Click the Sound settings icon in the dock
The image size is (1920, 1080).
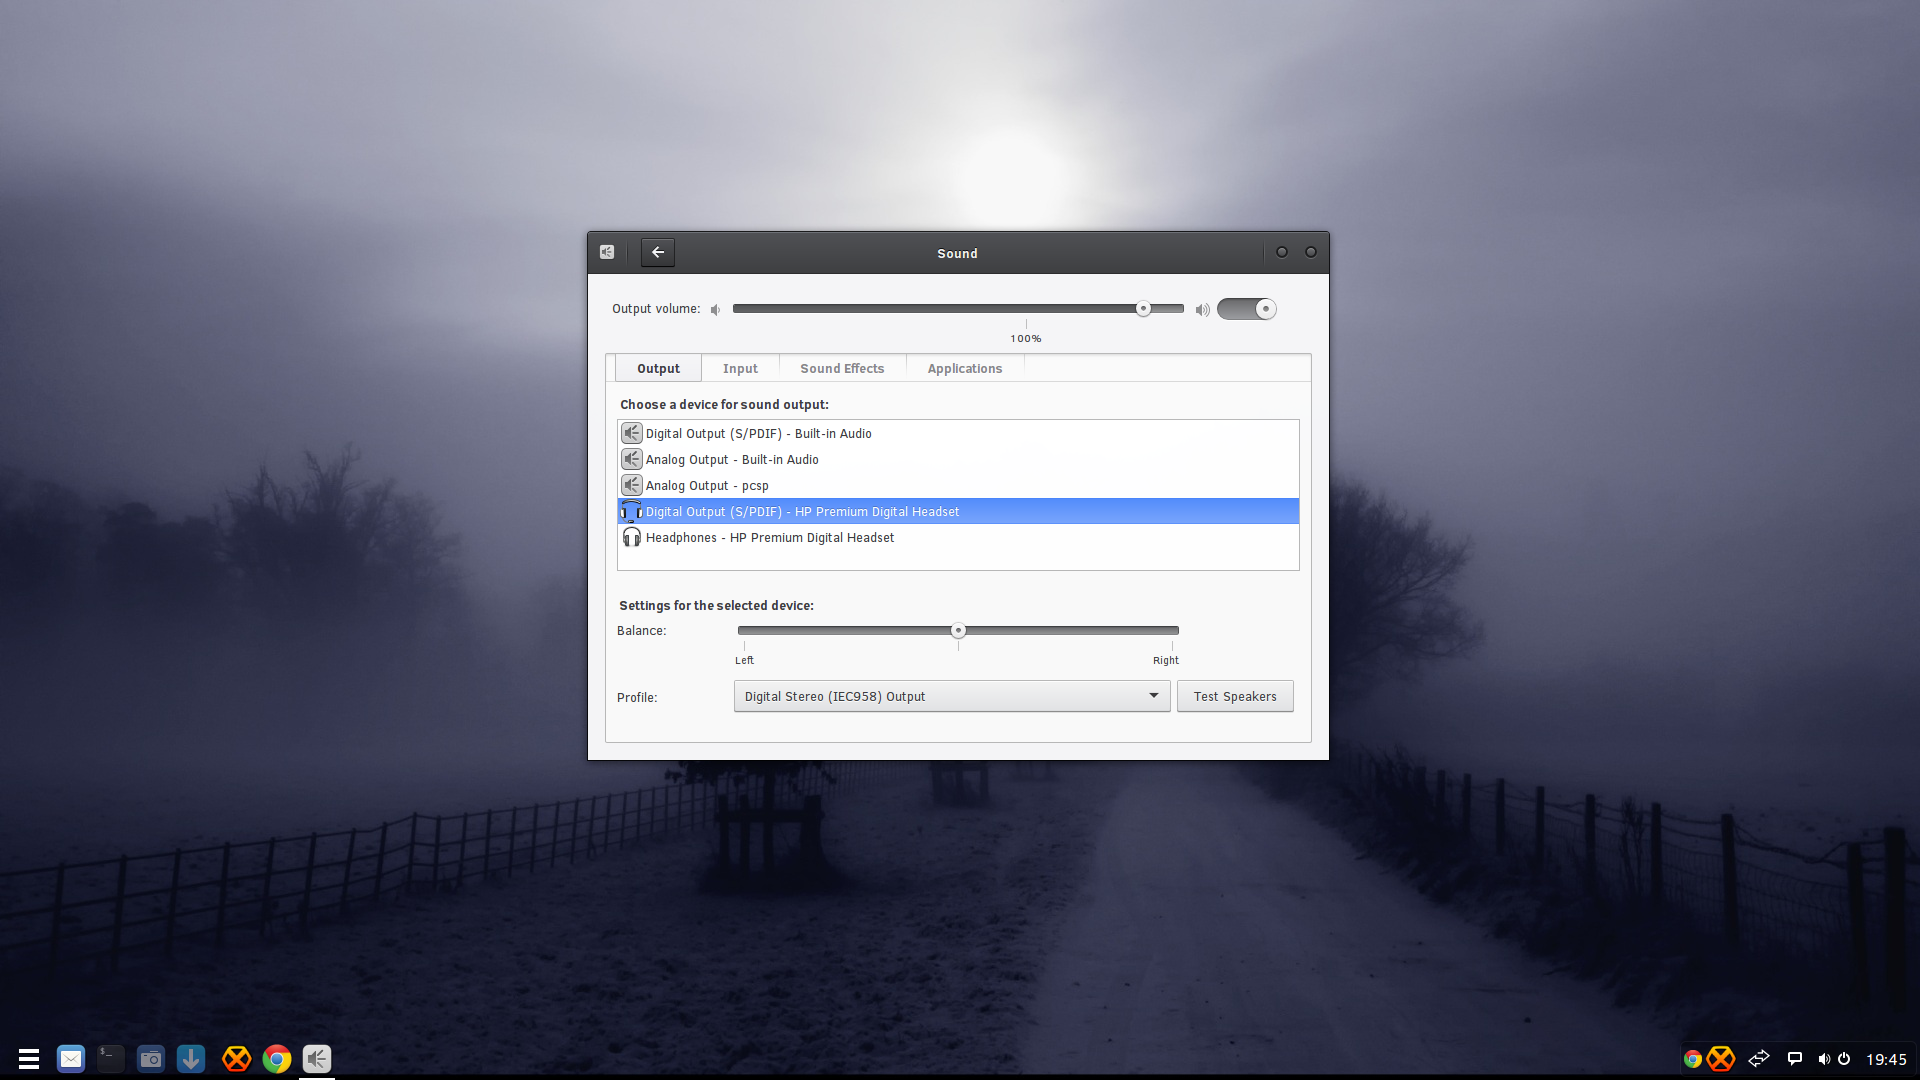point(317,1059)
